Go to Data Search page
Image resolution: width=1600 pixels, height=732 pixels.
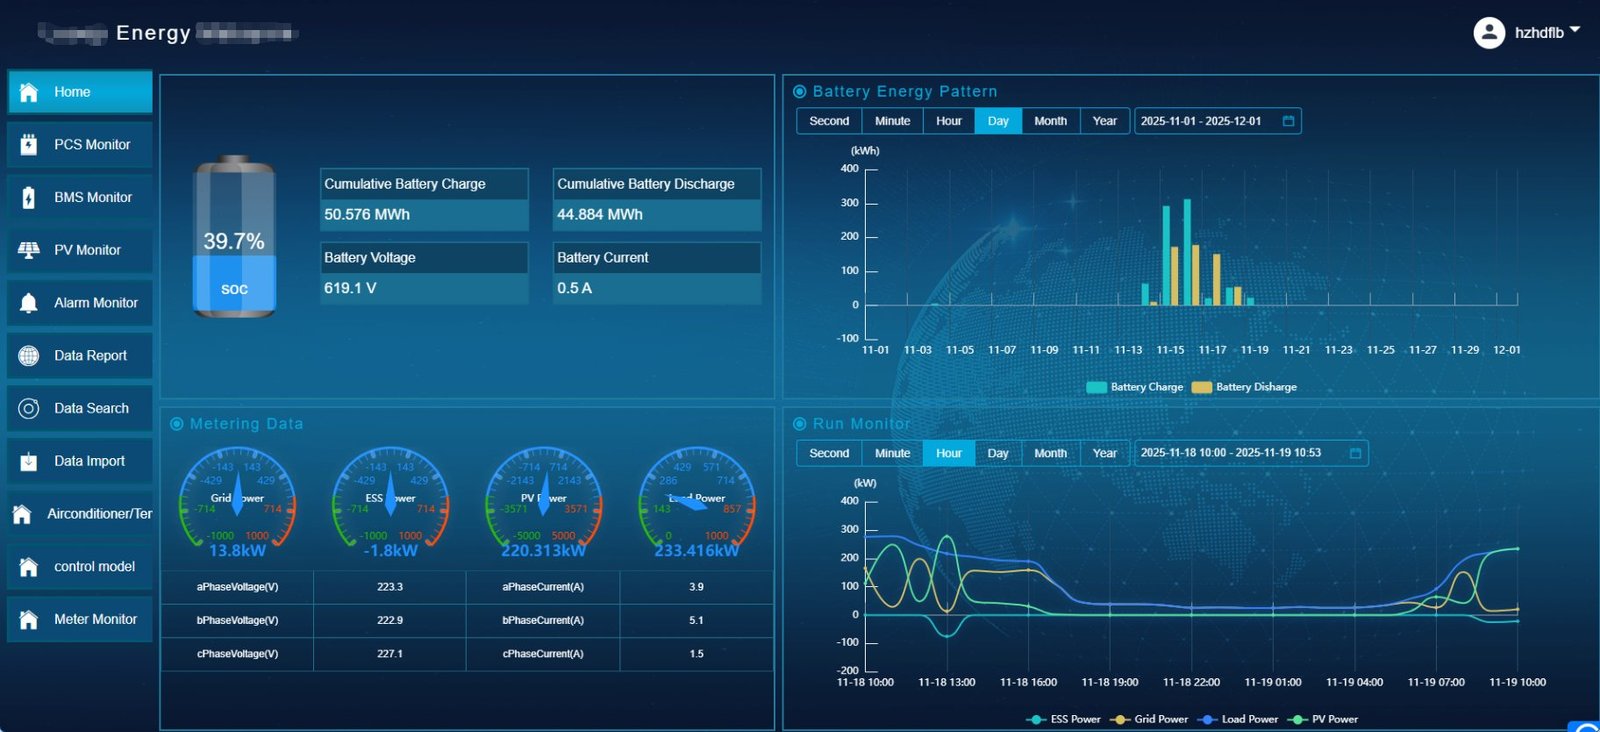click(x=80, y=408)
